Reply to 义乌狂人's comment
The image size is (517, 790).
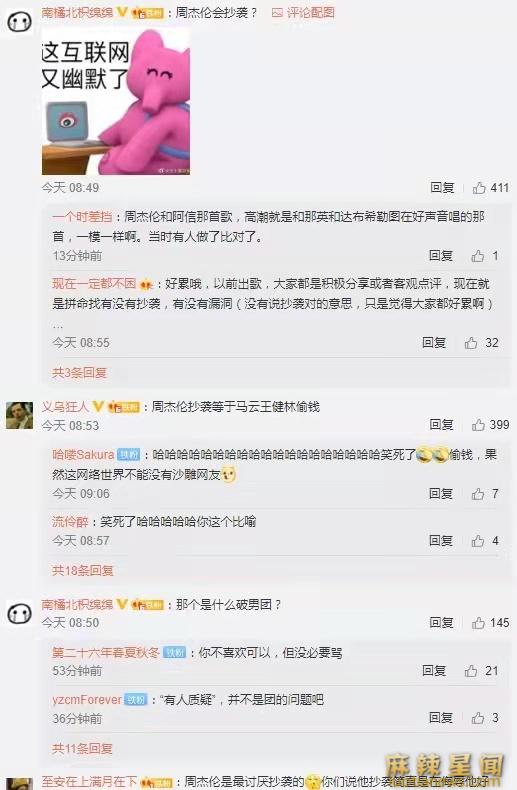[x=442, y=425]
